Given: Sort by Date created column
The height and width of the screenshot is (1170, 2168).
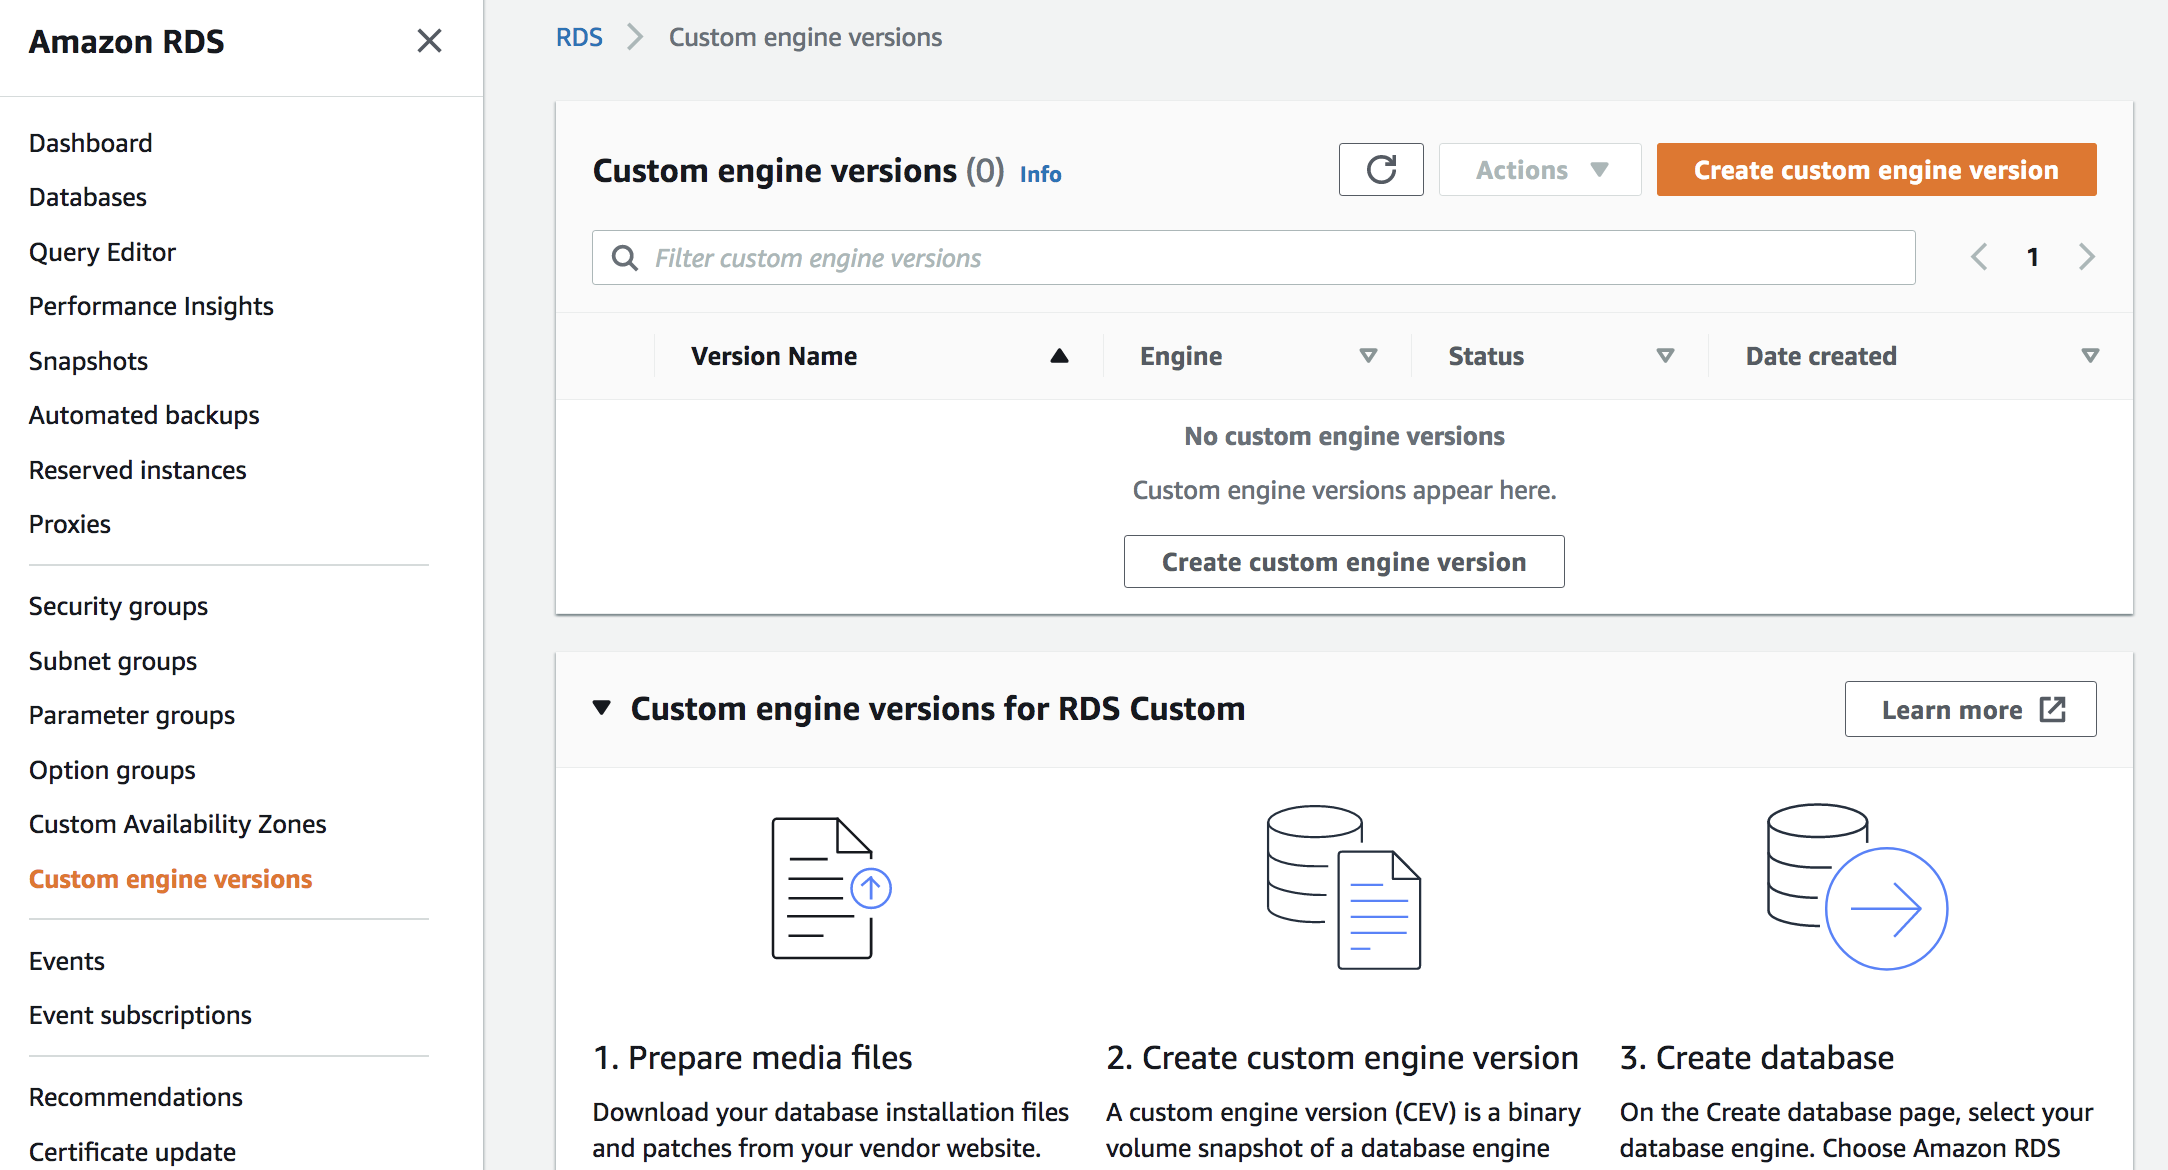Looking at the screenshot, I should pos(2089,356).
